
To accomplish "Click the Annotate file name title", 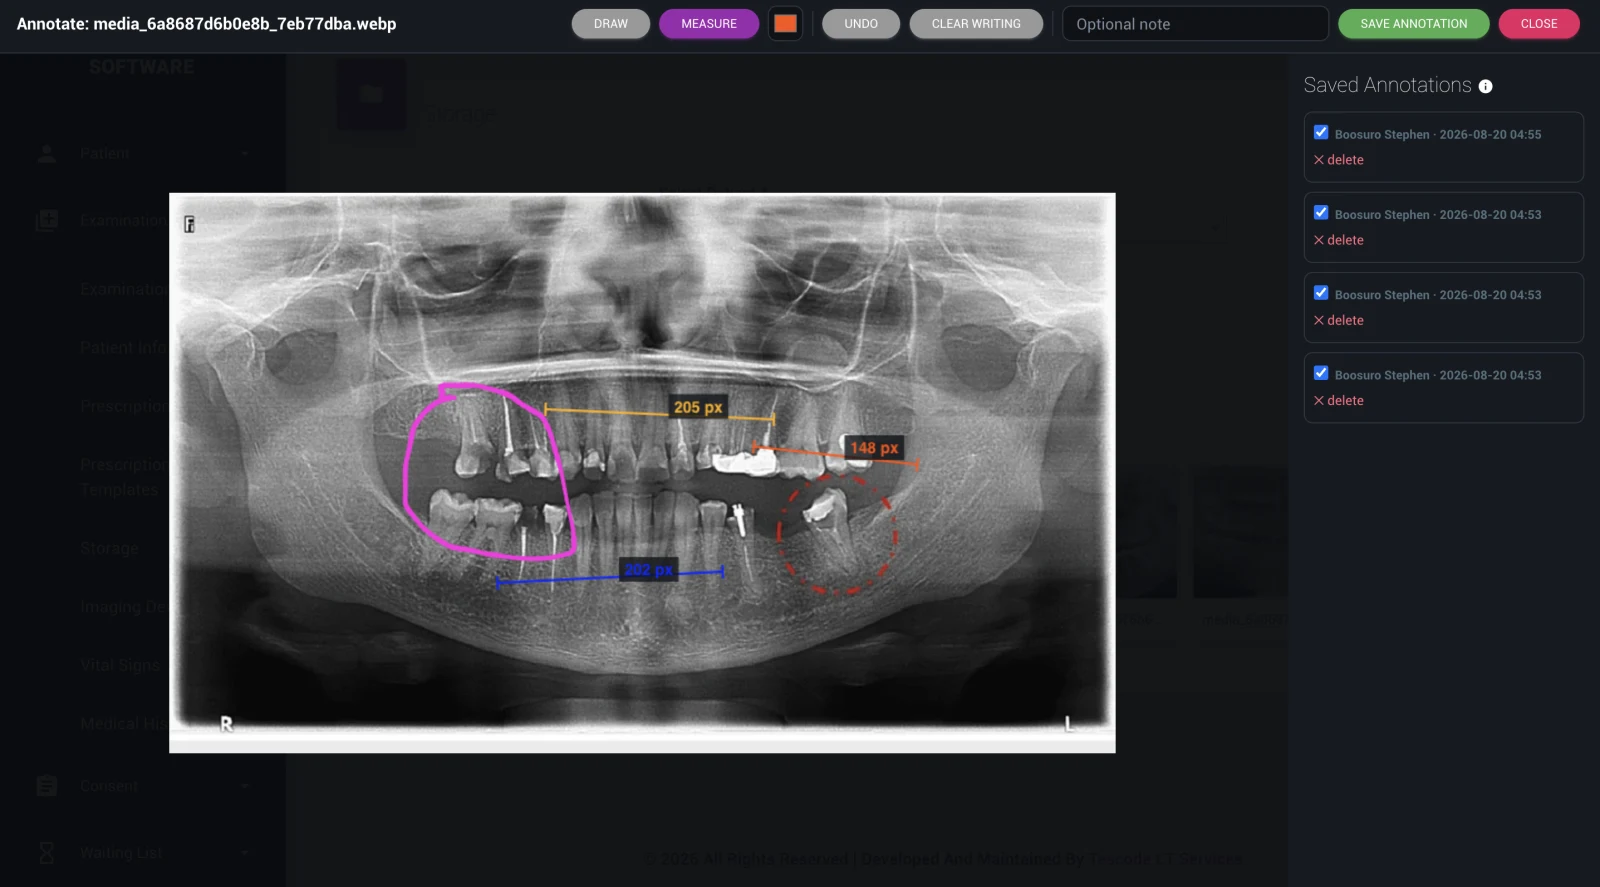I will point(207,24).
